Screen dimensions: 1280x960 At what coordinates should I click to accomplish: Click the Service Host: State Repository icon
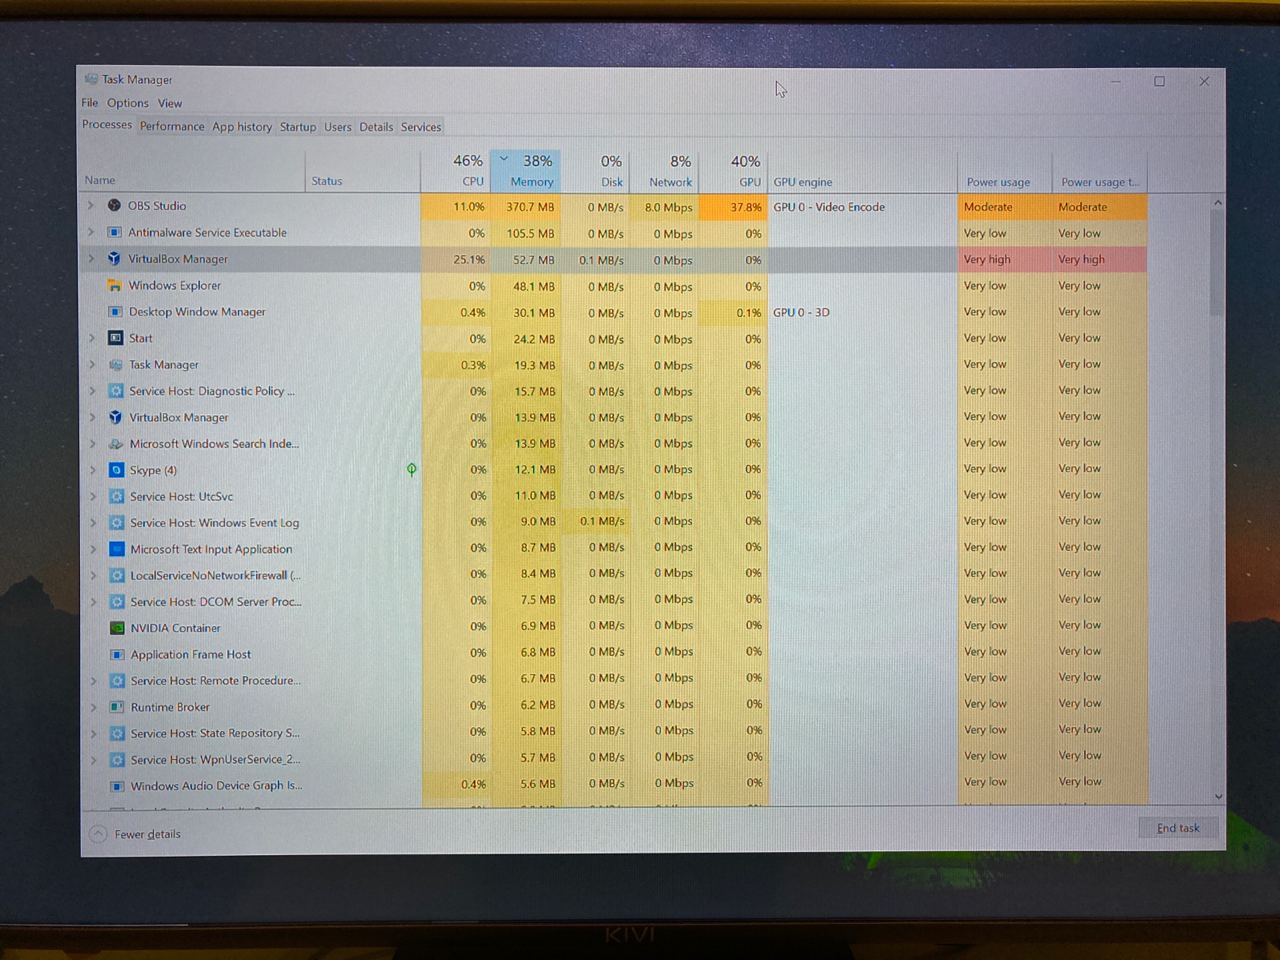(x=117, y=733)
